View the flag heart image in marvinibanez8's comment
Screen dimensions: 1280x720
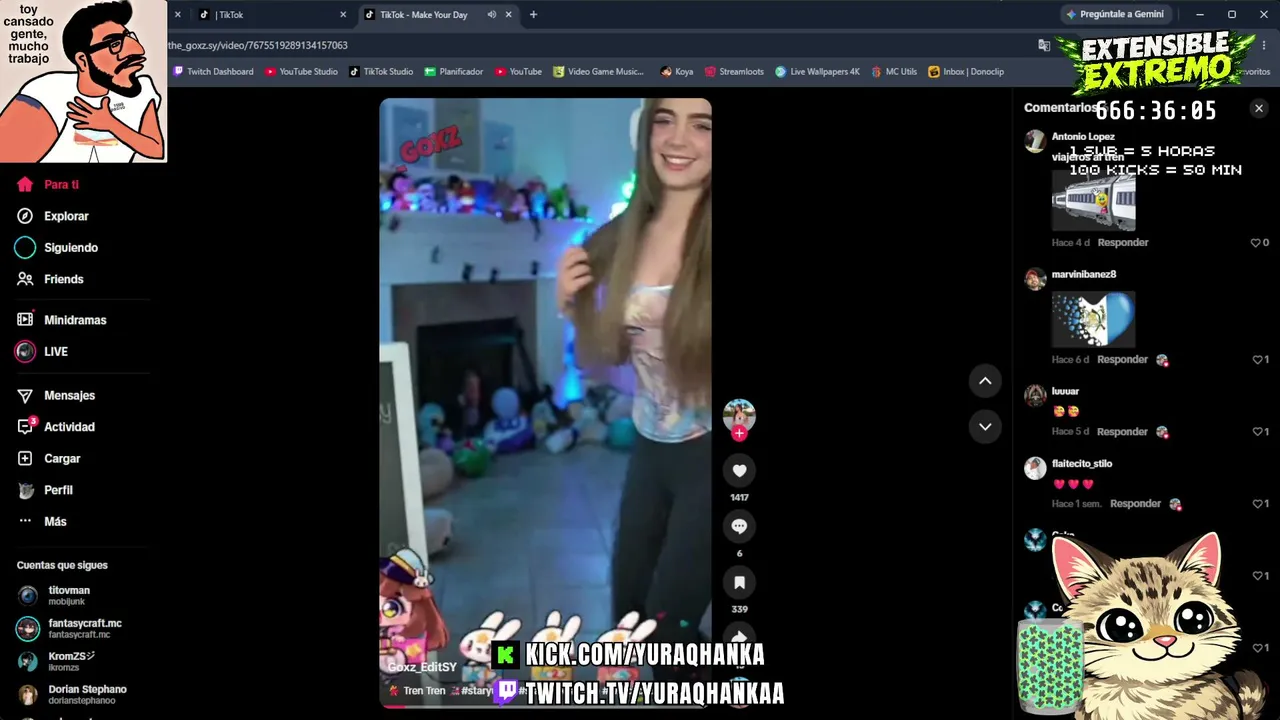1093,319
